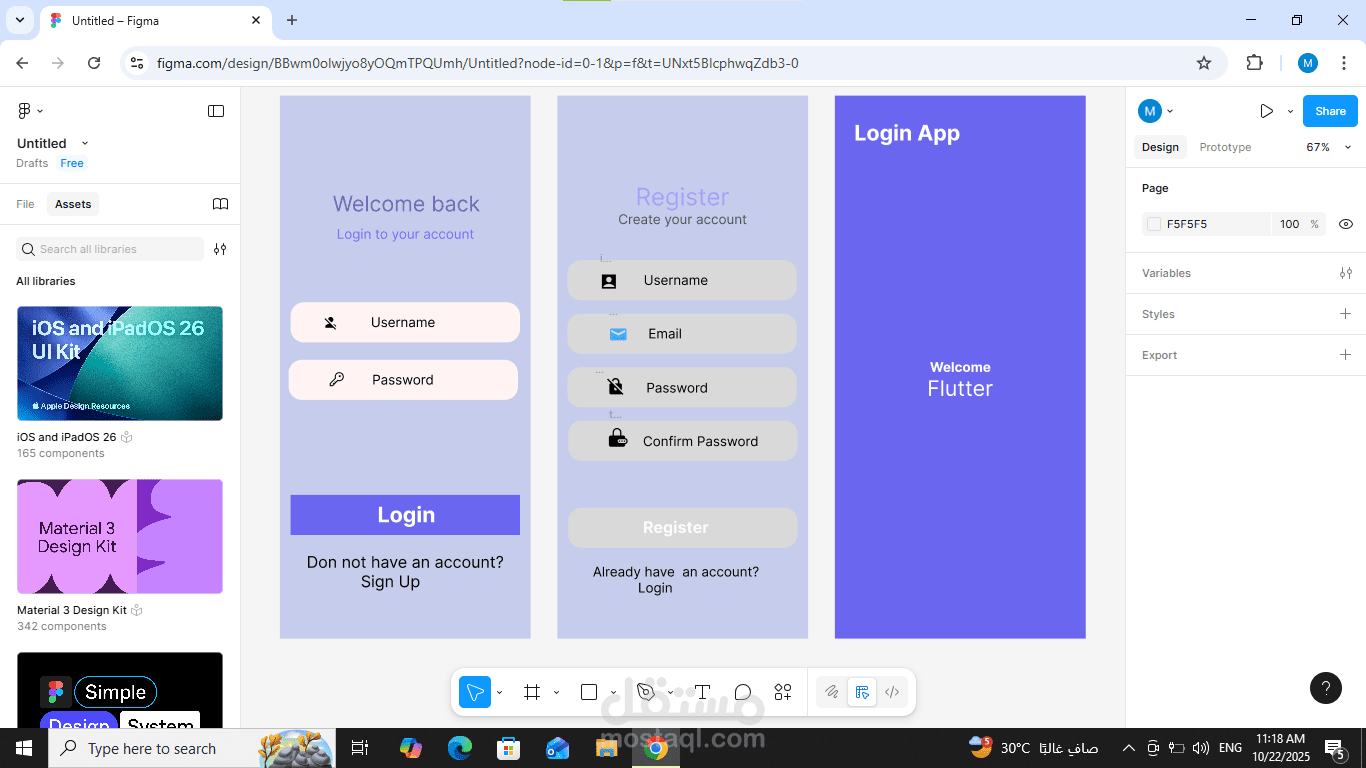1366x768 pixels.
Task: Select the Text tool
Action: pos(702,692)
